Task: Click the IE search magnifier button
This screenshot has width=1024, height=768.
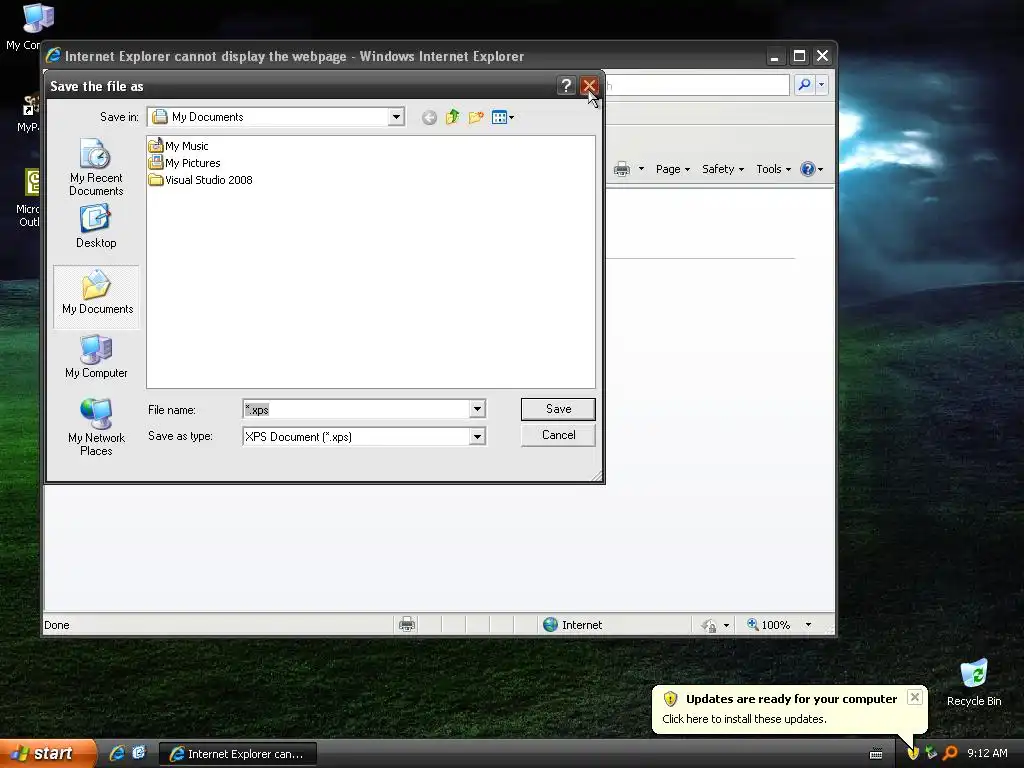Action: coord(805,85)
